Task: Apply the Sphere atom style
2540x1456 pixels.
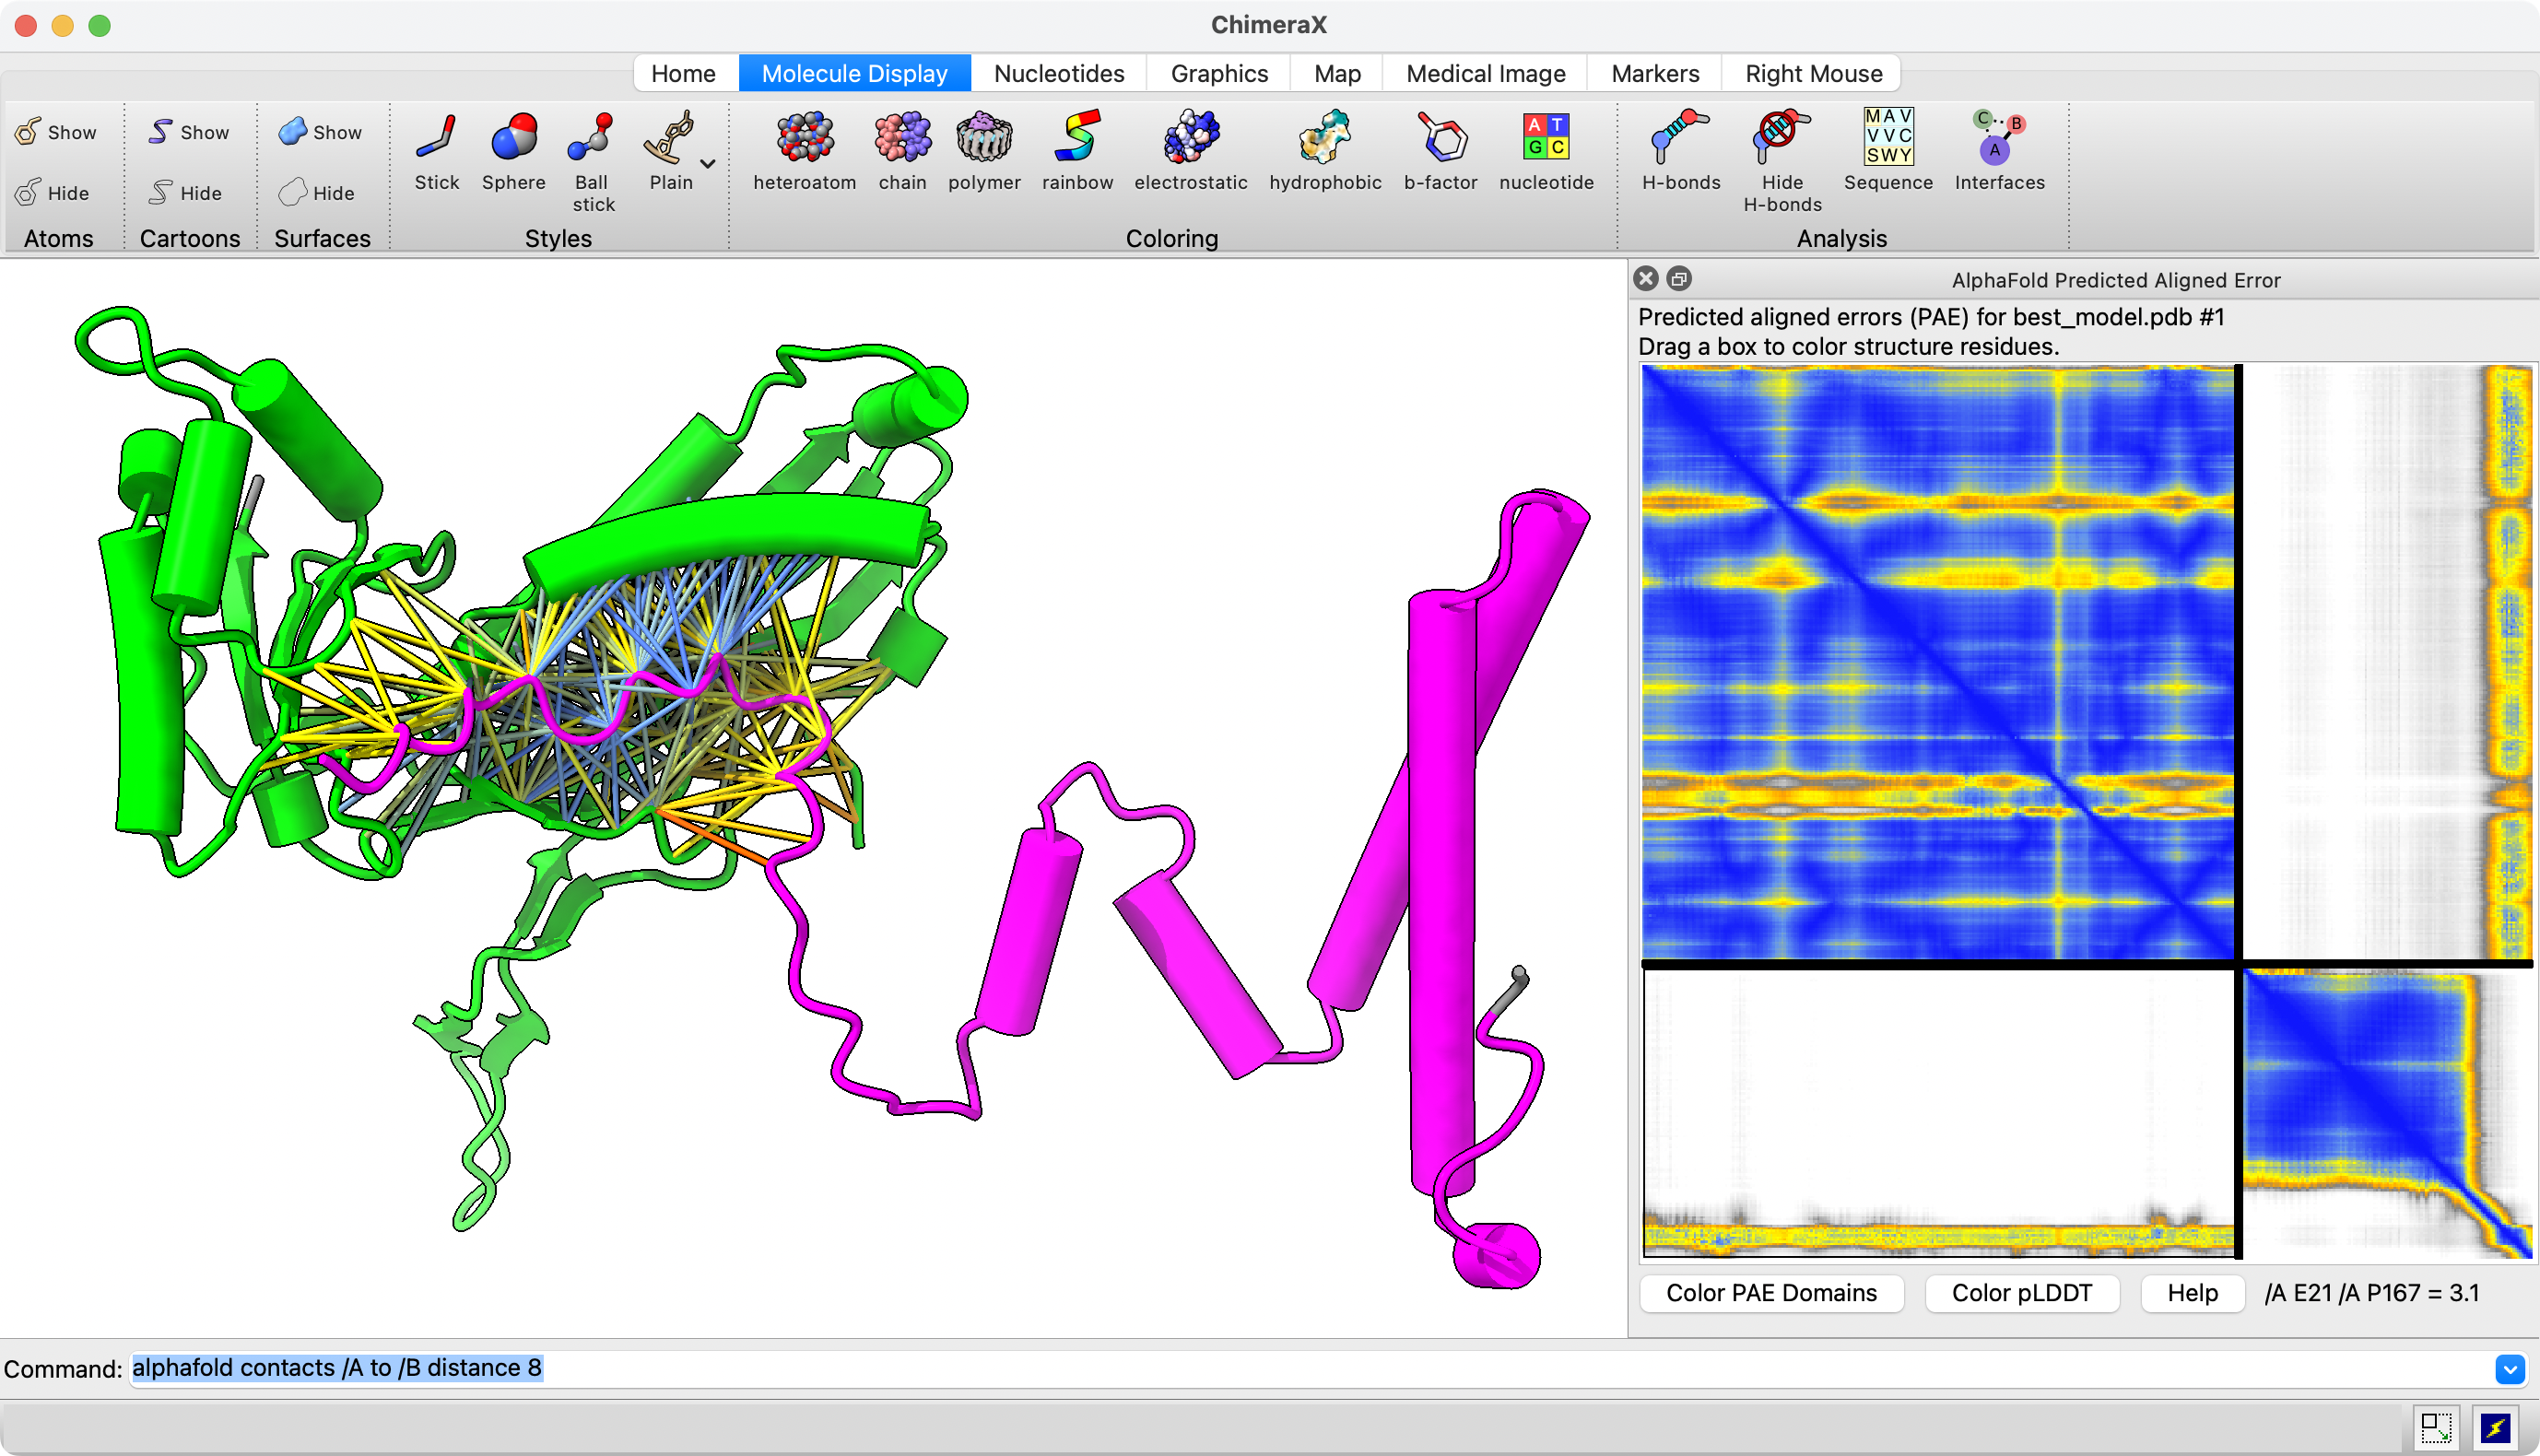Action: point(514,151)
